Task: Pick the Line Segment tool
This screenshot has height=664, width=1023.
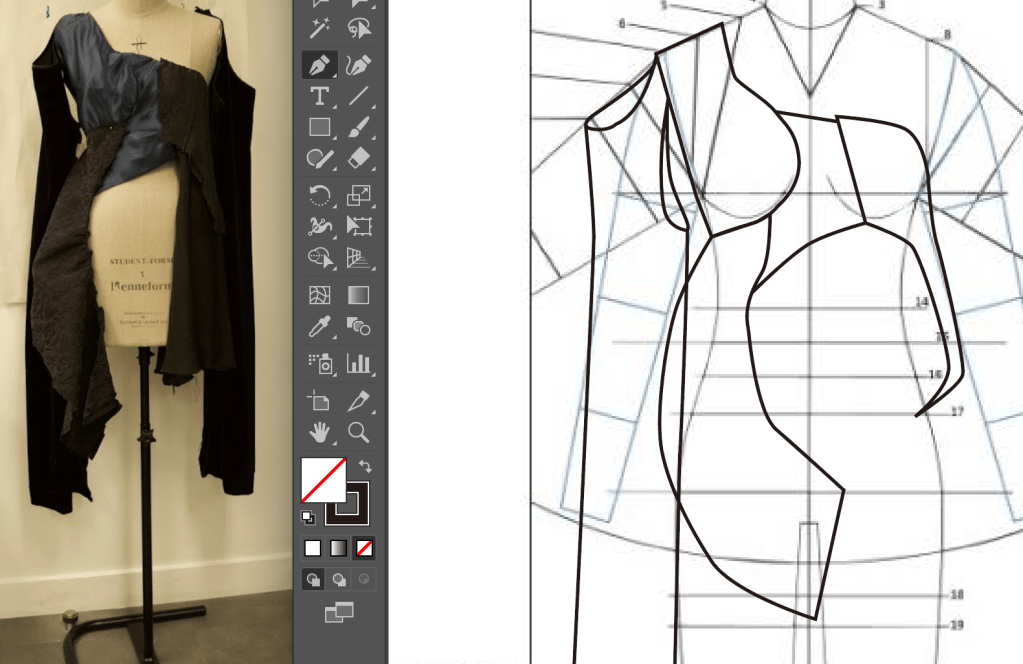Action: coord(358,96)
